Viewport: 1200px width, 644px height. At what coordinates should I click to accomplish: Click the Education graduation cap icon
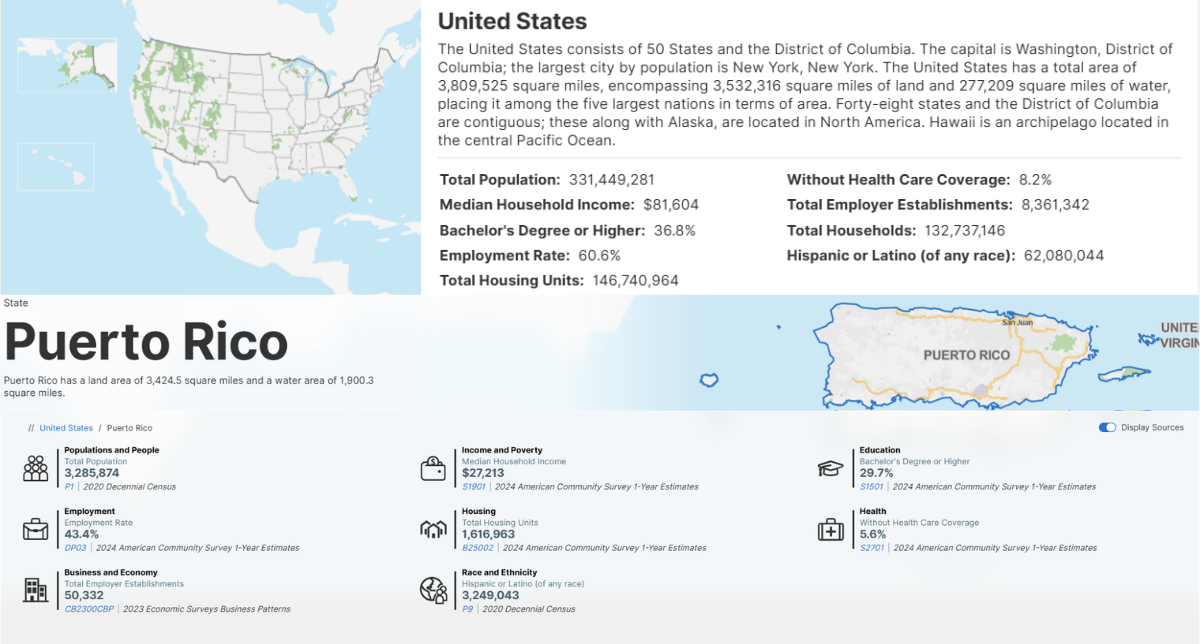click(830, 468)
